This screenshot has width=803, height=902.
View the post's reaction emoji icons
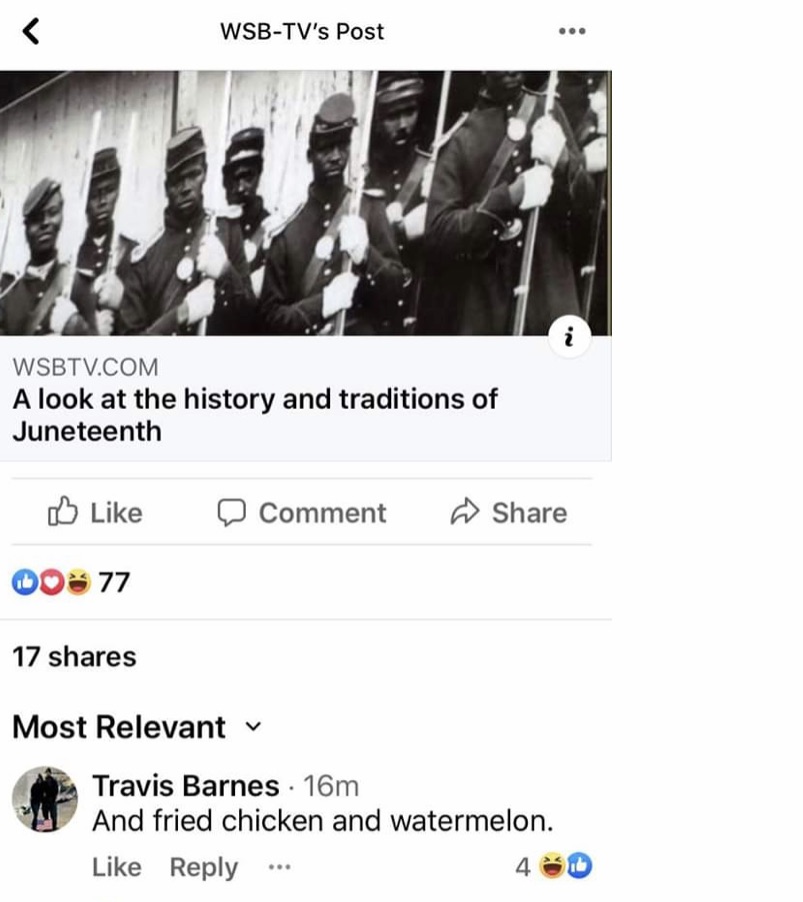pyautogui.click(x=51, y=582)
